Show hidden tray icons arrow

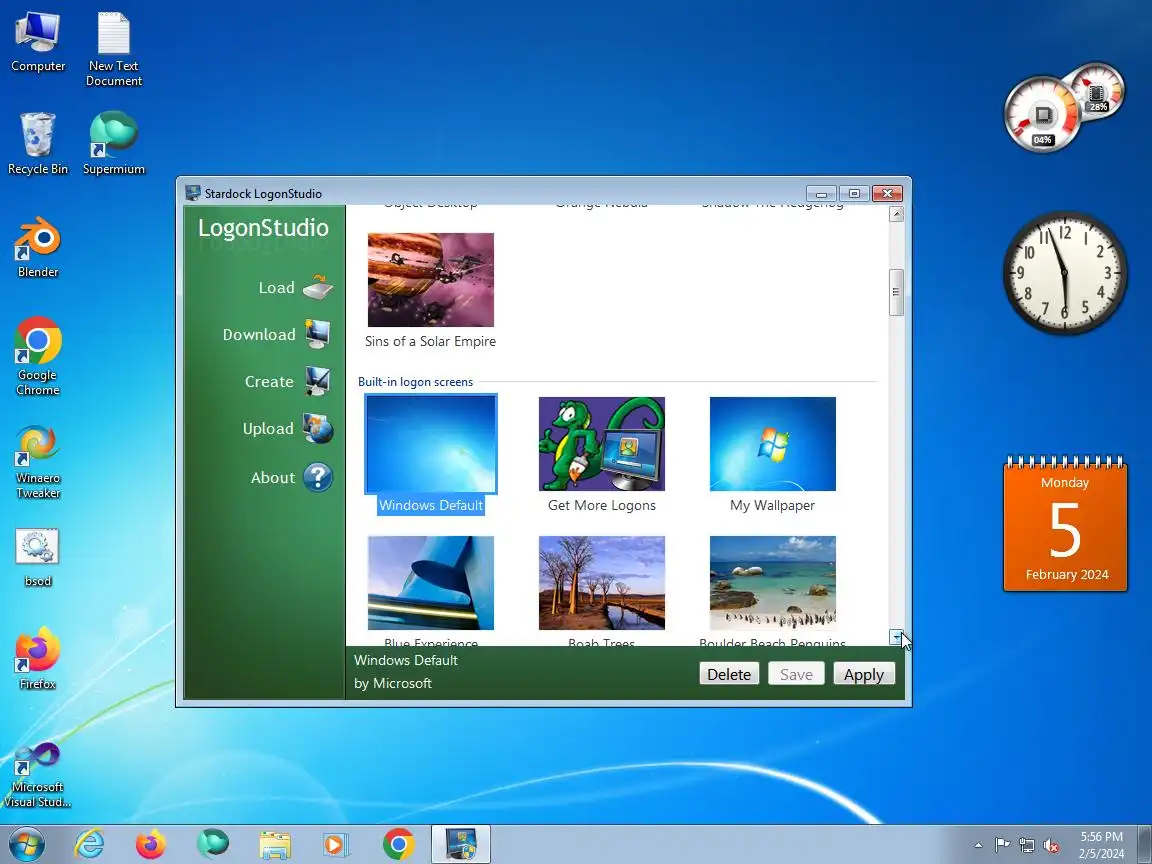[x=978, y=846]
